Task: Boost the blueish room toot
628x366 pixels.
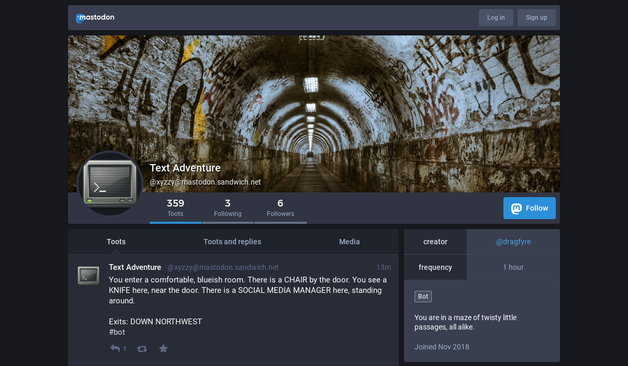Action: coord(142,349)
